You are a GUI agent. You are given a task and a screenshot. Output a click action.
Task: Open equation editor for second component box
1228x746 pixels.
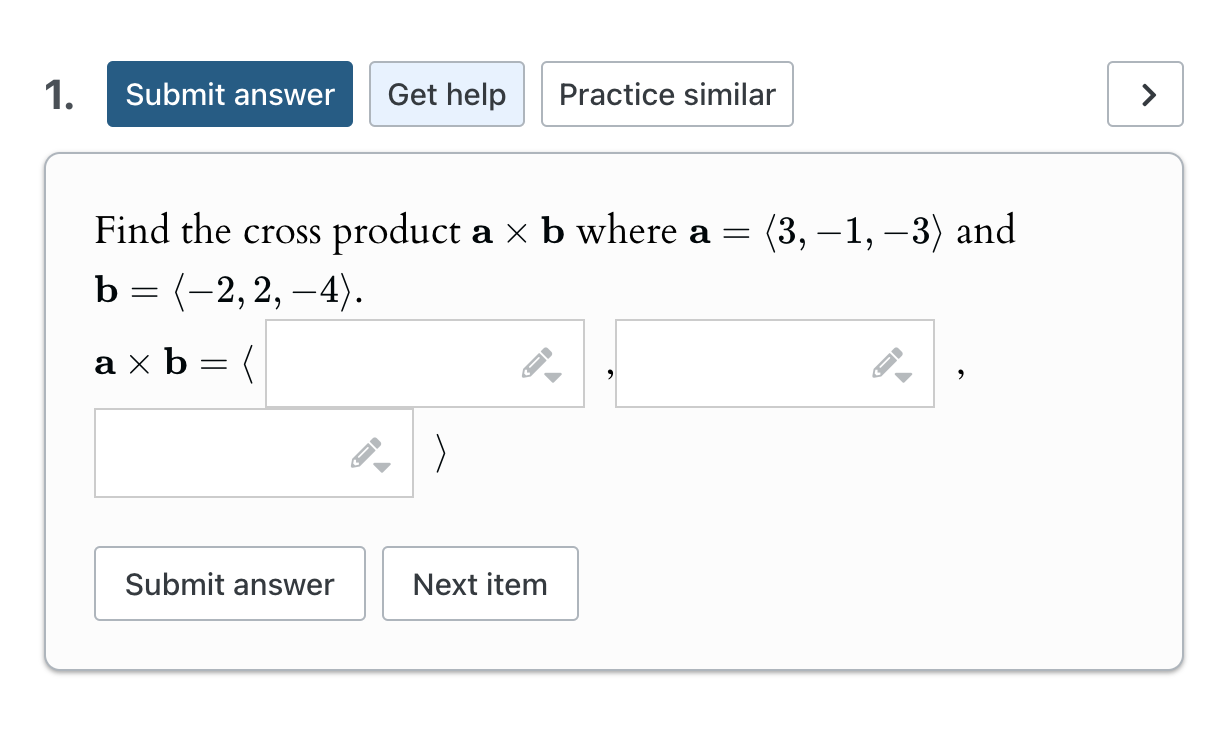(890, 364)
